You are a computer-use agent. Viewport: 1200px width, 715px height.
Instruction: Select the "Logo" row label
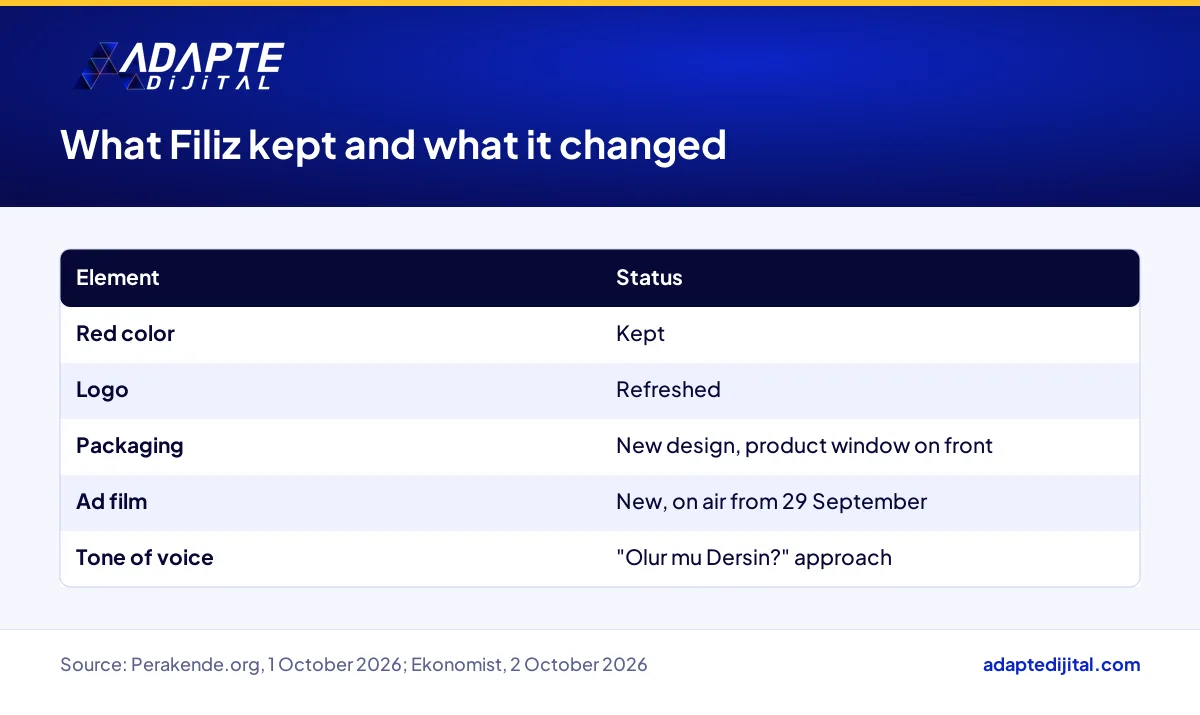102,390
